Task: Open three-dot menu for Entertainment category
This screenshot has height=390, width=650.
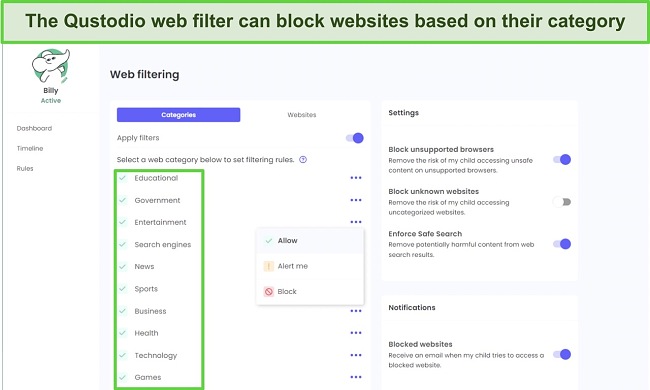Action: coord(356,222)
